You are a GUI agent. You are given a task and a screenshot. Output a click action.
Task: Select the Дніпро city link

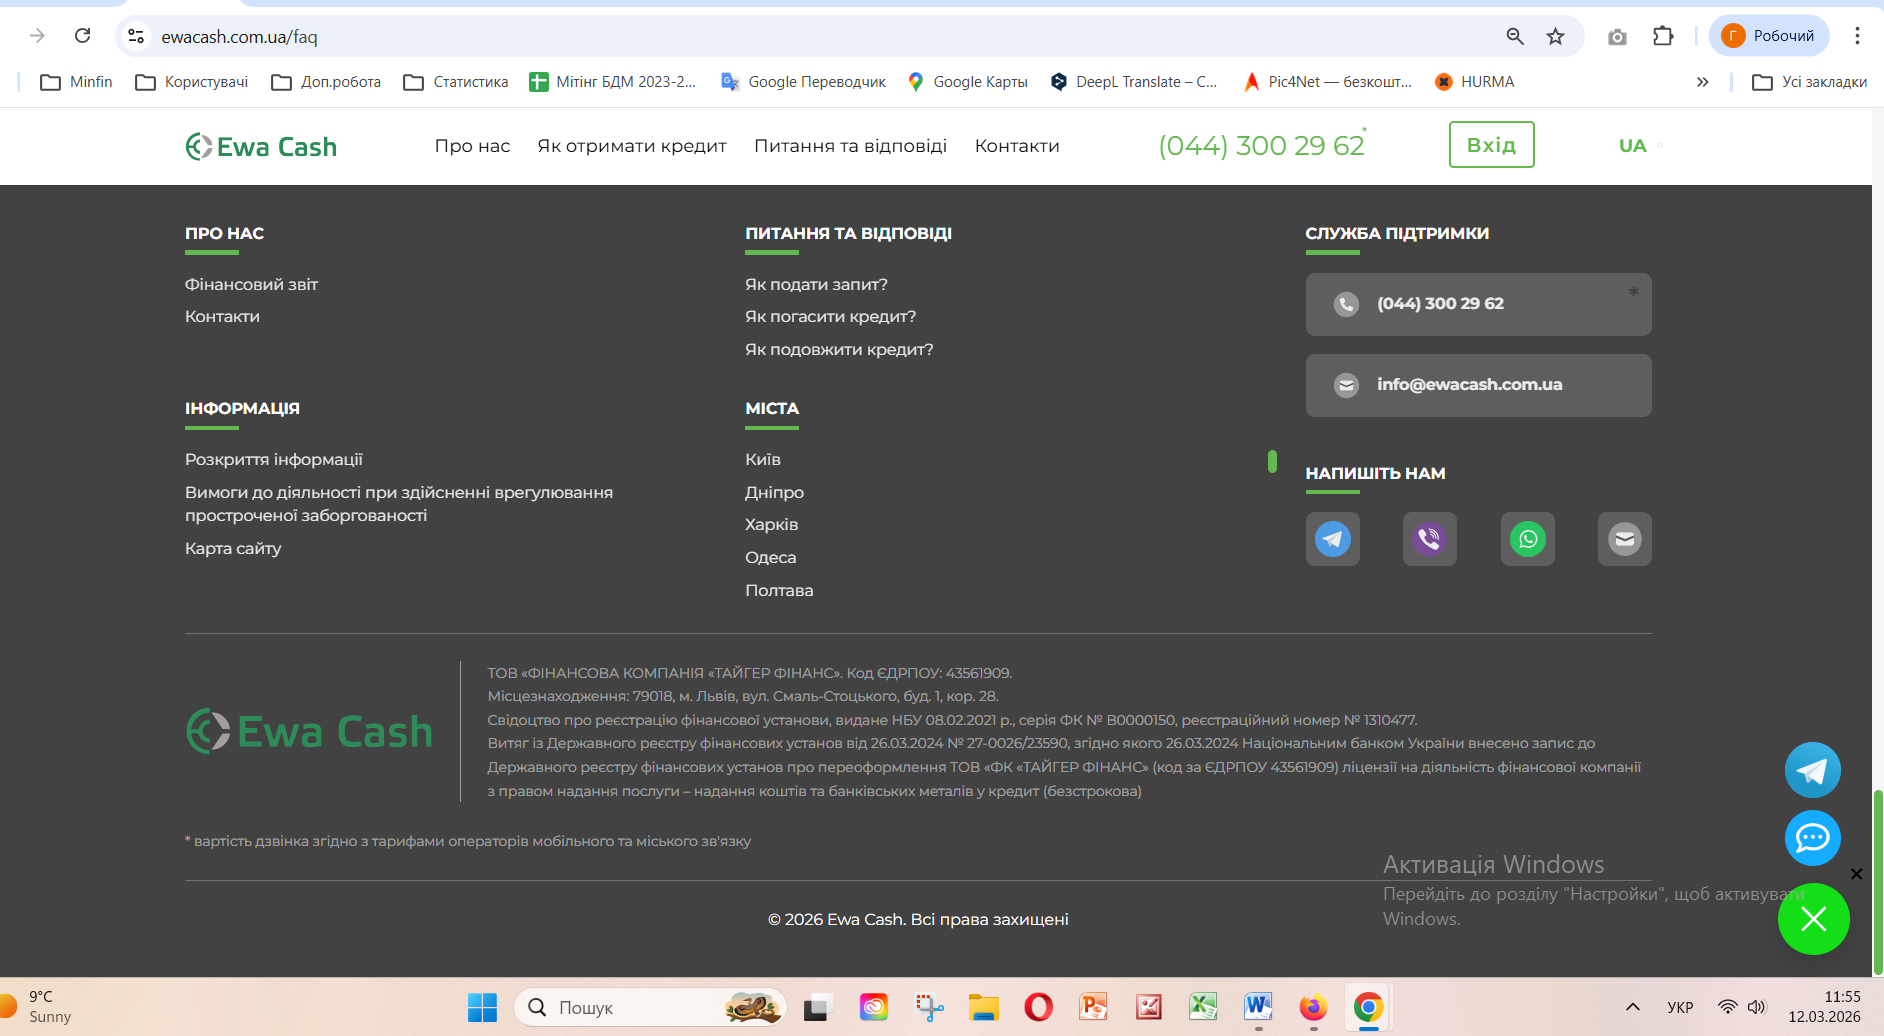pos(774,493)
